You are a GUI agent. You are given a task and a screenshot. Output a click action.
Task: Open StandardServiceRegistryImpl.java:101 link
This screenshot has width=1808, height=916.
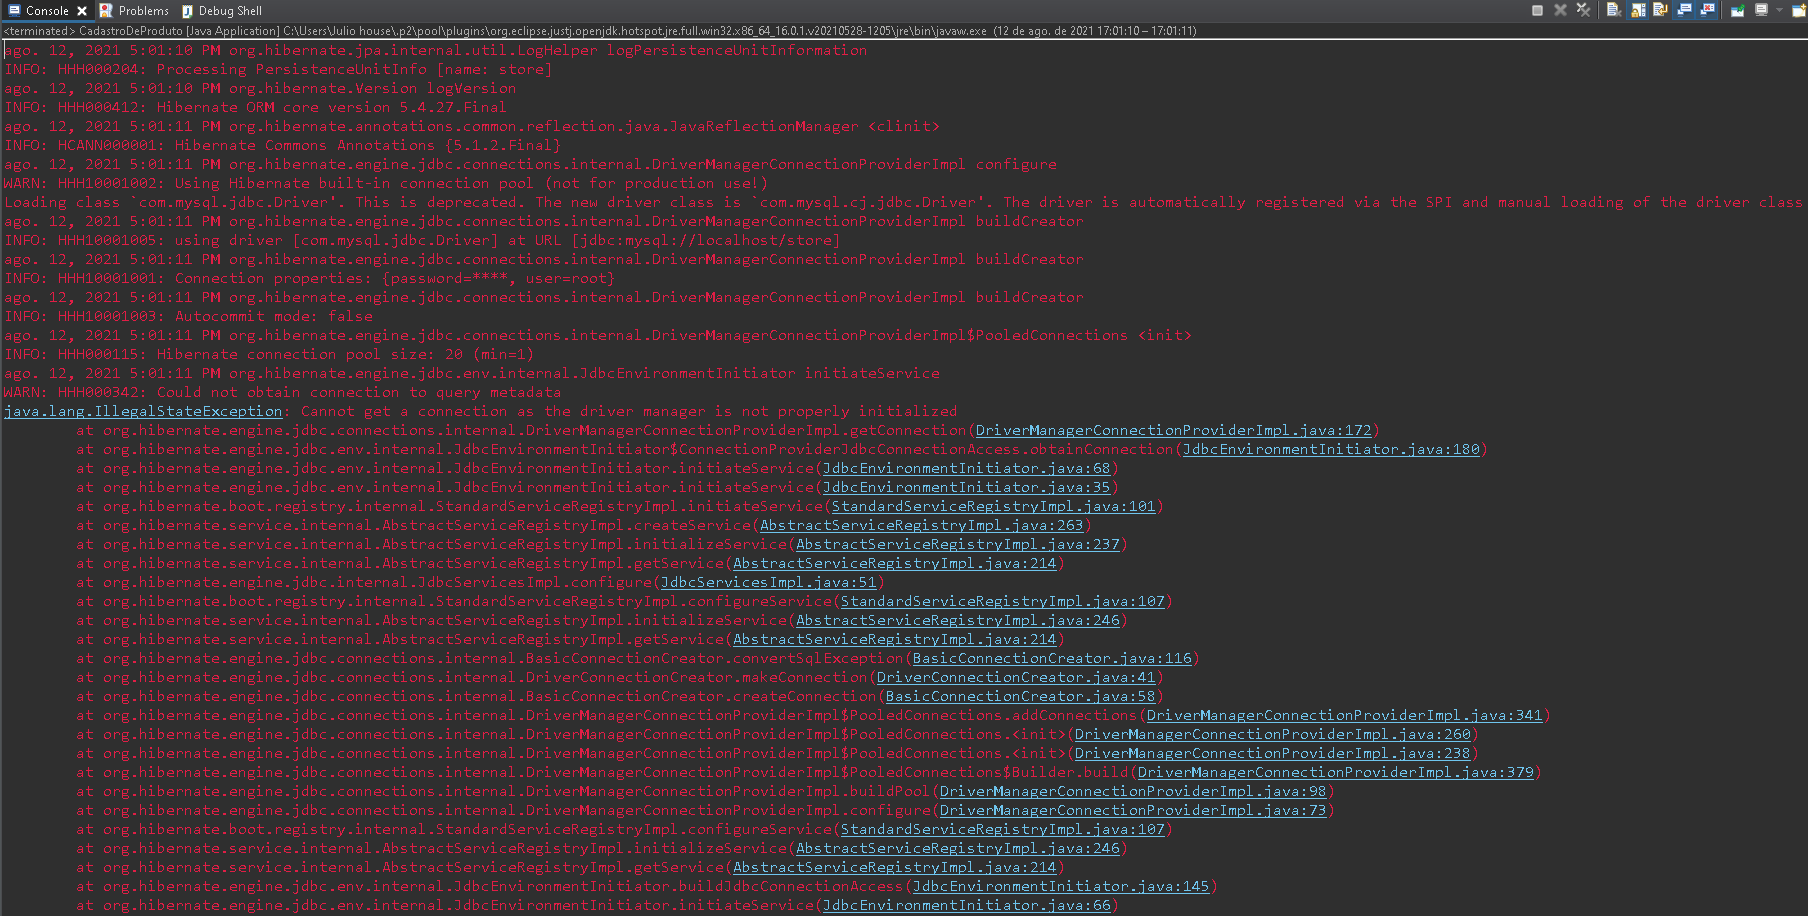tap(993, 506)
